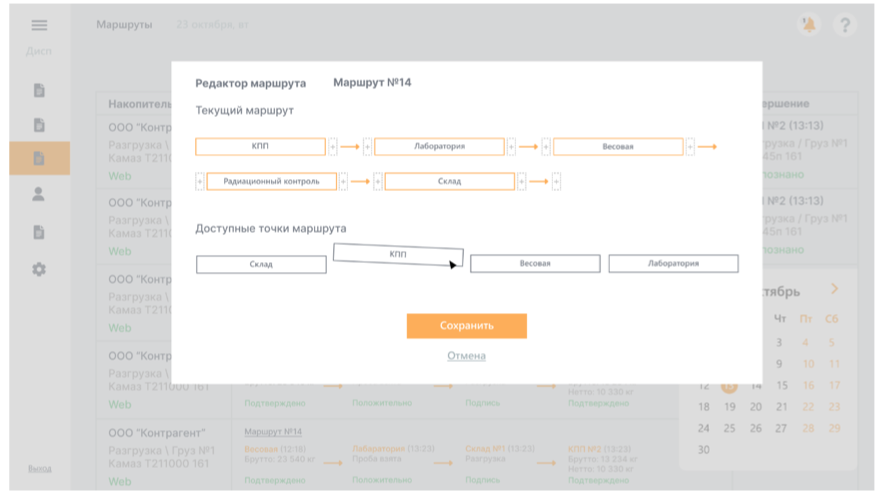Pick Лаборатория from available route points
The height and width of the screenshot is (501, 883).
coord(674,263)
